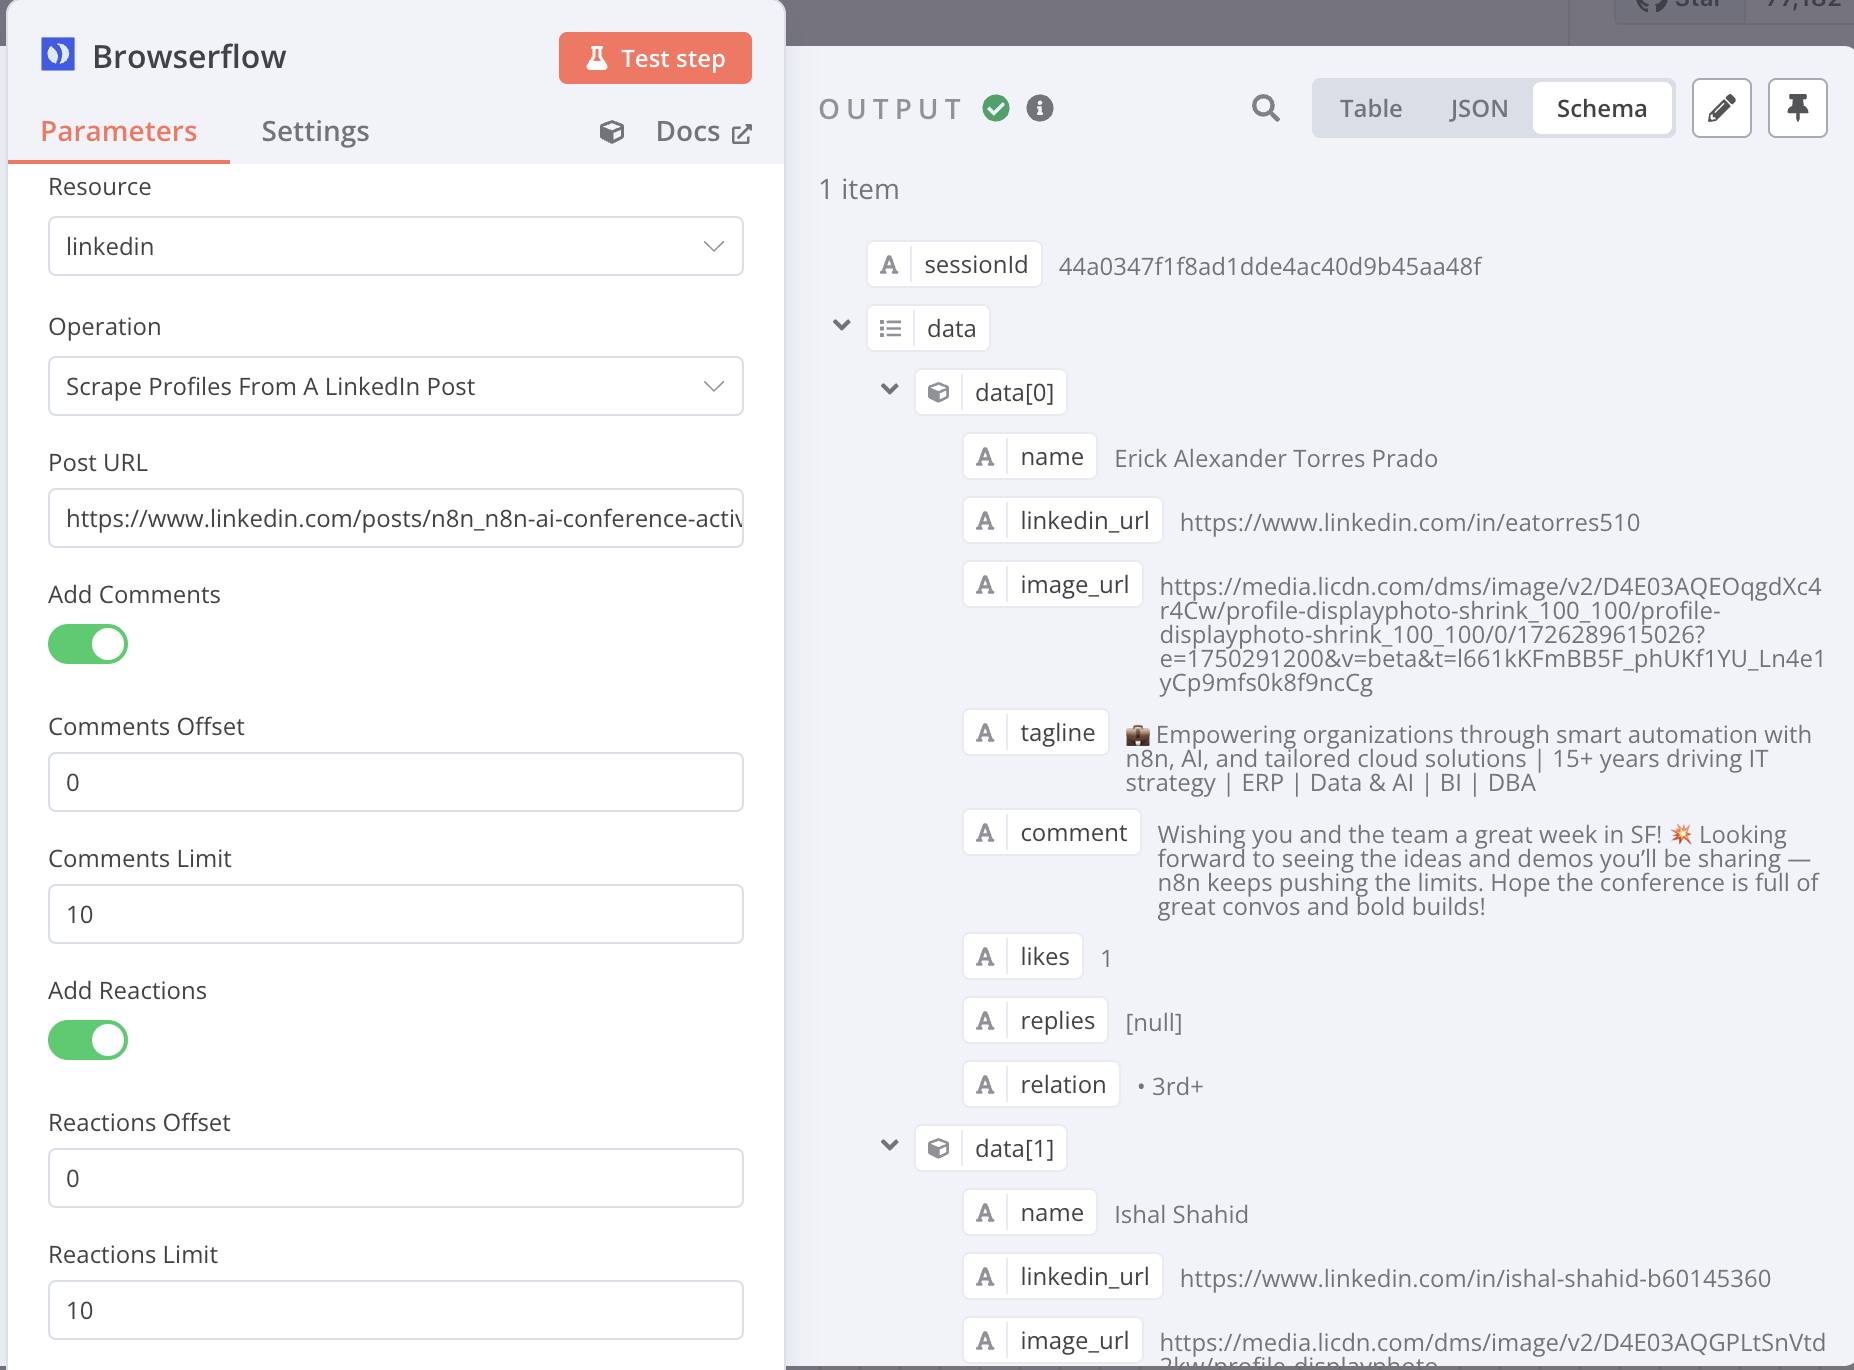Click the linkedin_url field under data[1]
Image resolution: width=1854 pixels, height=1370 pixels.
(x=1063, y=1276)
